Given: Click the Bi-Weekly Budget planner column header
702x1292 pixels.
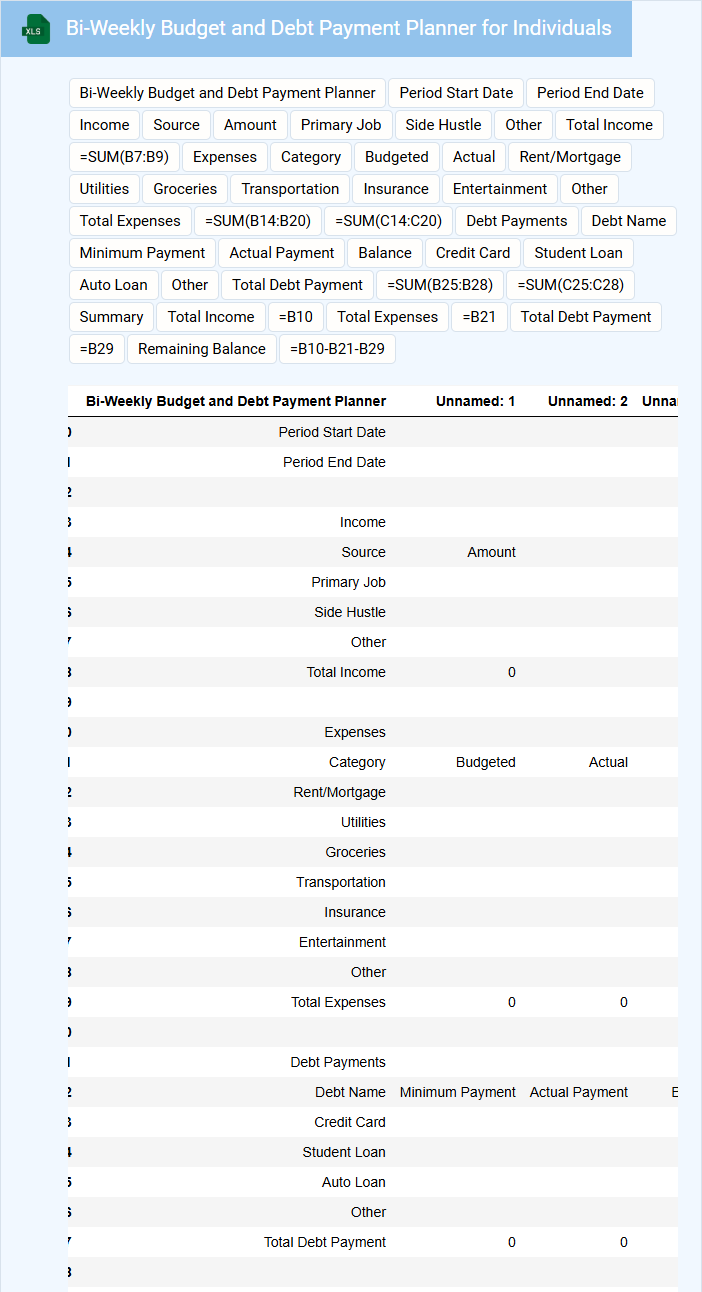Looking at the screenshot, I should [x=236, y=401].
